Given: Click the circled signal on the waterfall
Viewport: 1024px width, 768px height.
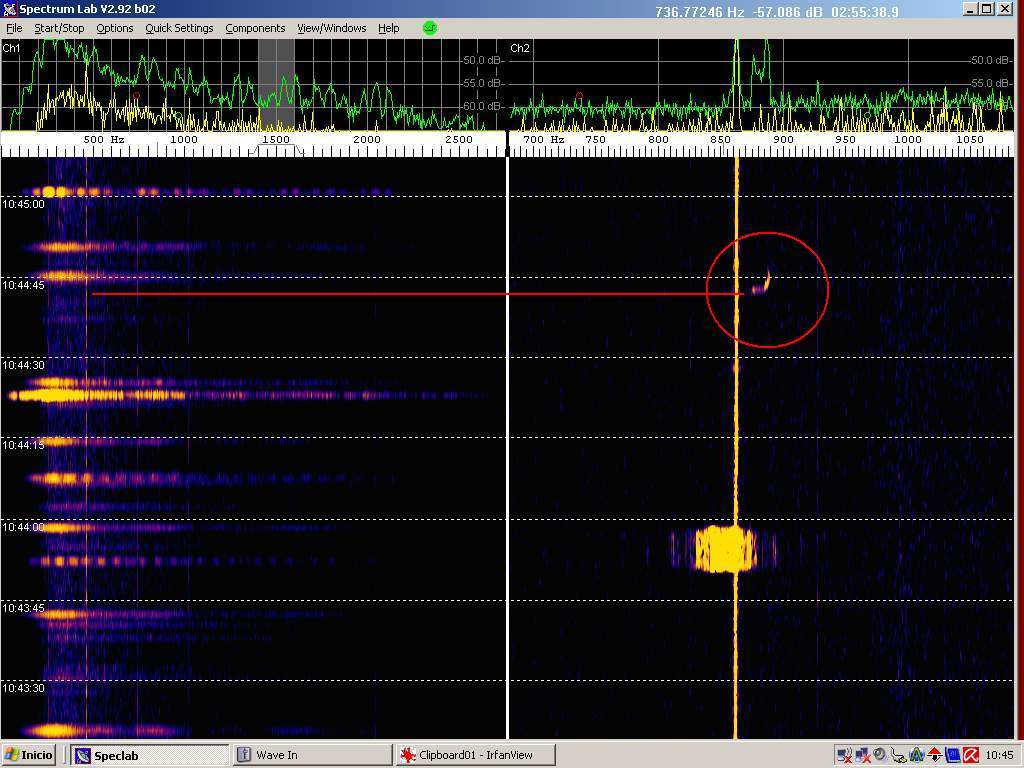Looking at the screenshot, I should [x=763, y=285].
